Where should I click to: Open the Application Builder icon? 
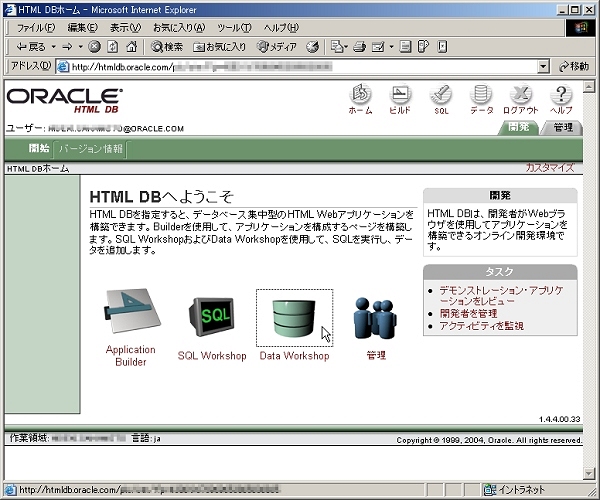coord(132,310)
